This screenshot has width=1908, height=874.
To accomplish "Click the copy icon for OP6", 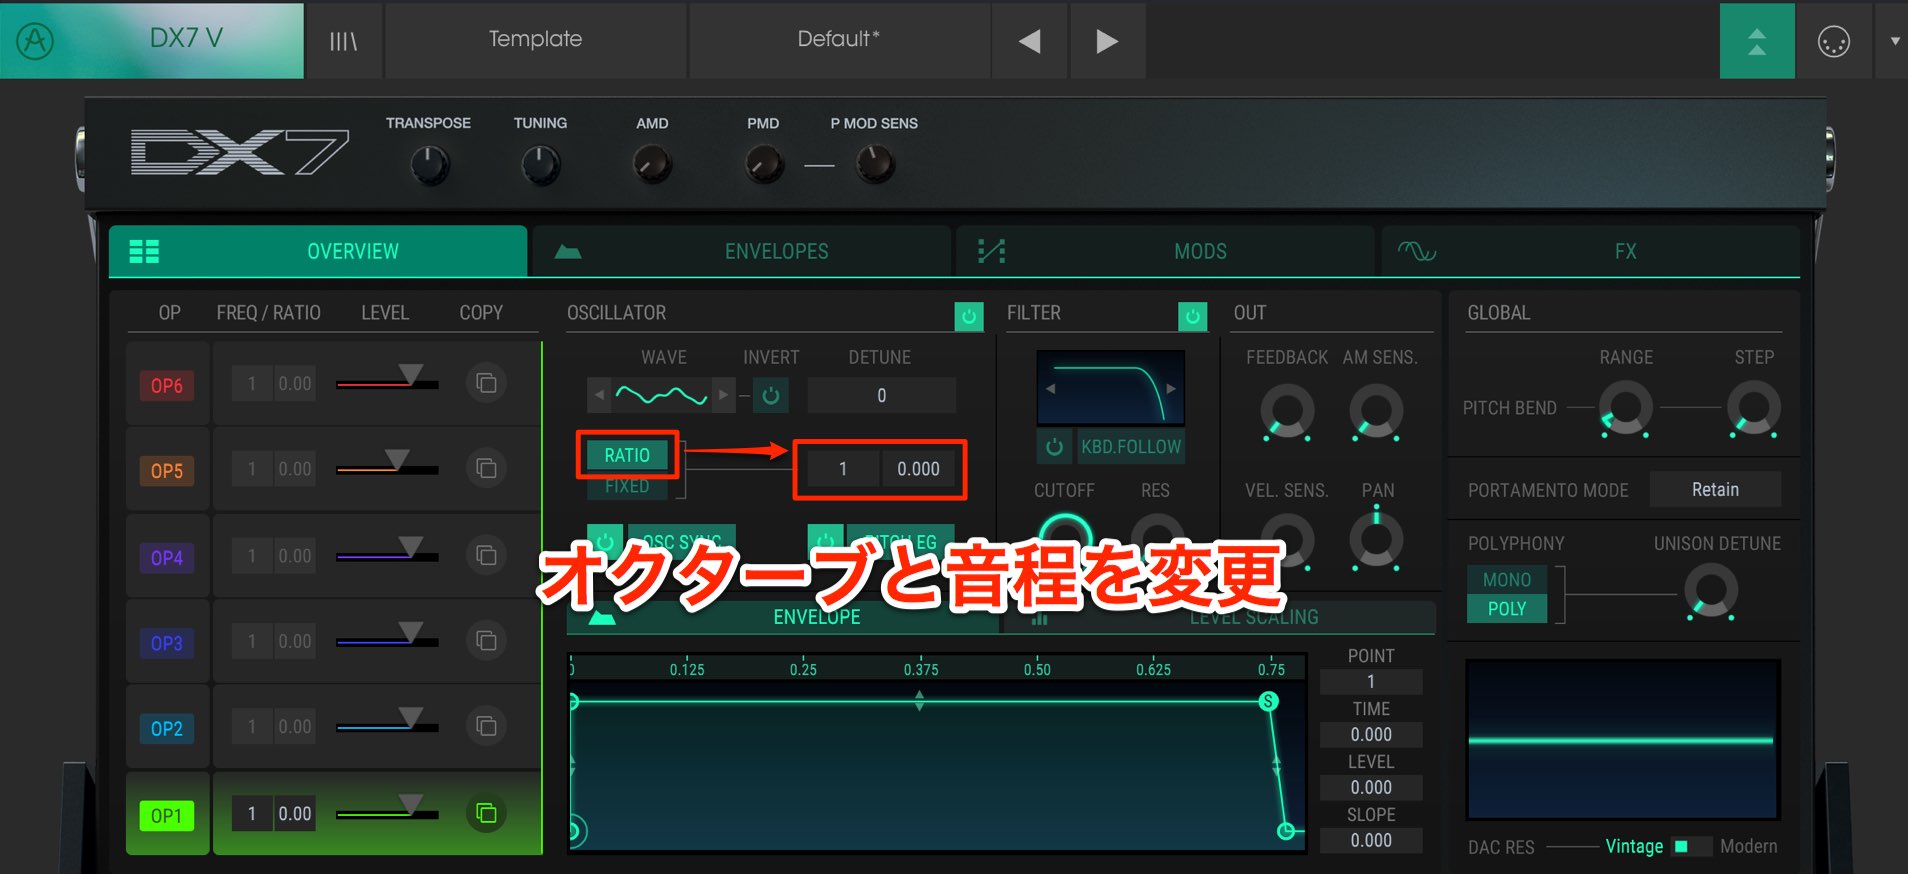I will 487,383.
